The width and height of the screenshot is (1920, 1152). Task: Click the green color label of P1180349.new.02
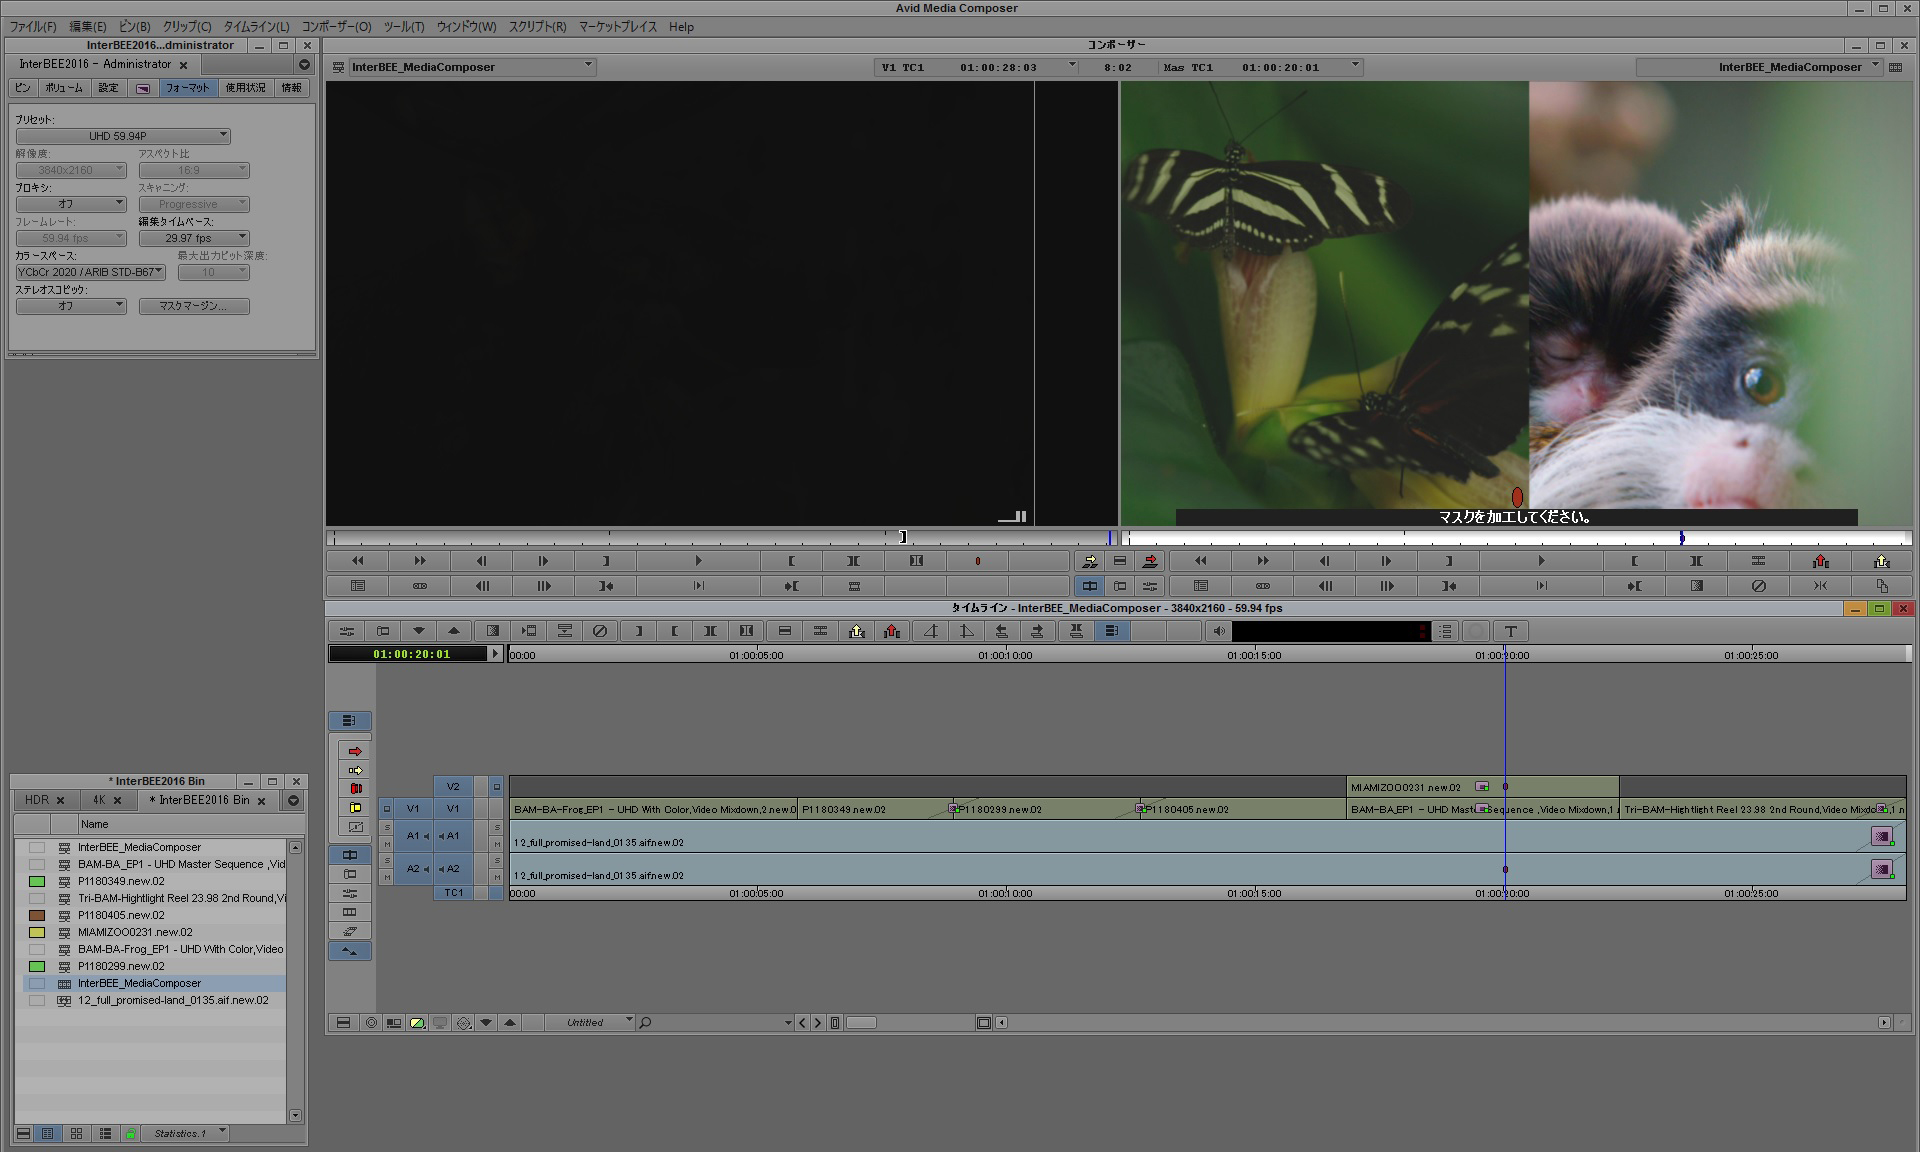[x=37, y=881]
